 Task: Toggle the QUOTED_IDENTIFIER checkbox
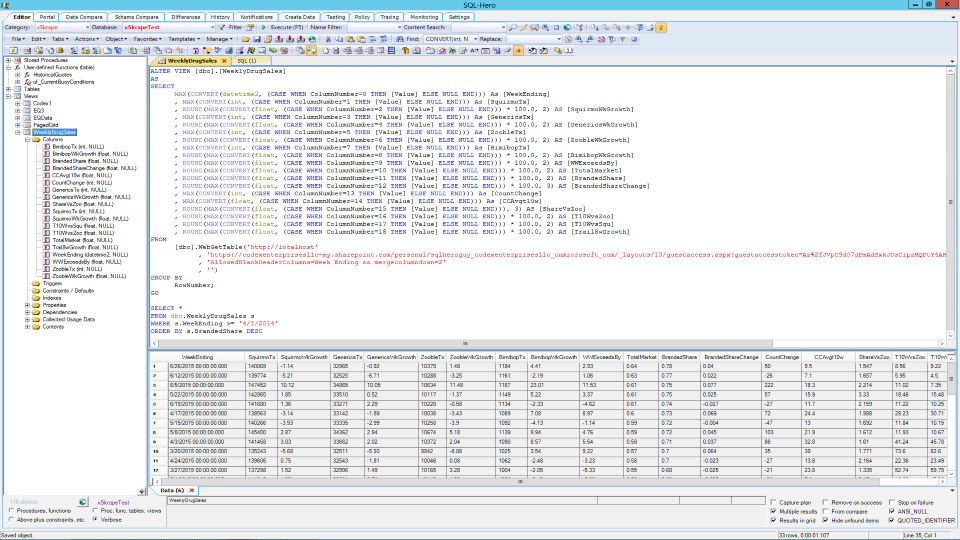(891, 520)
